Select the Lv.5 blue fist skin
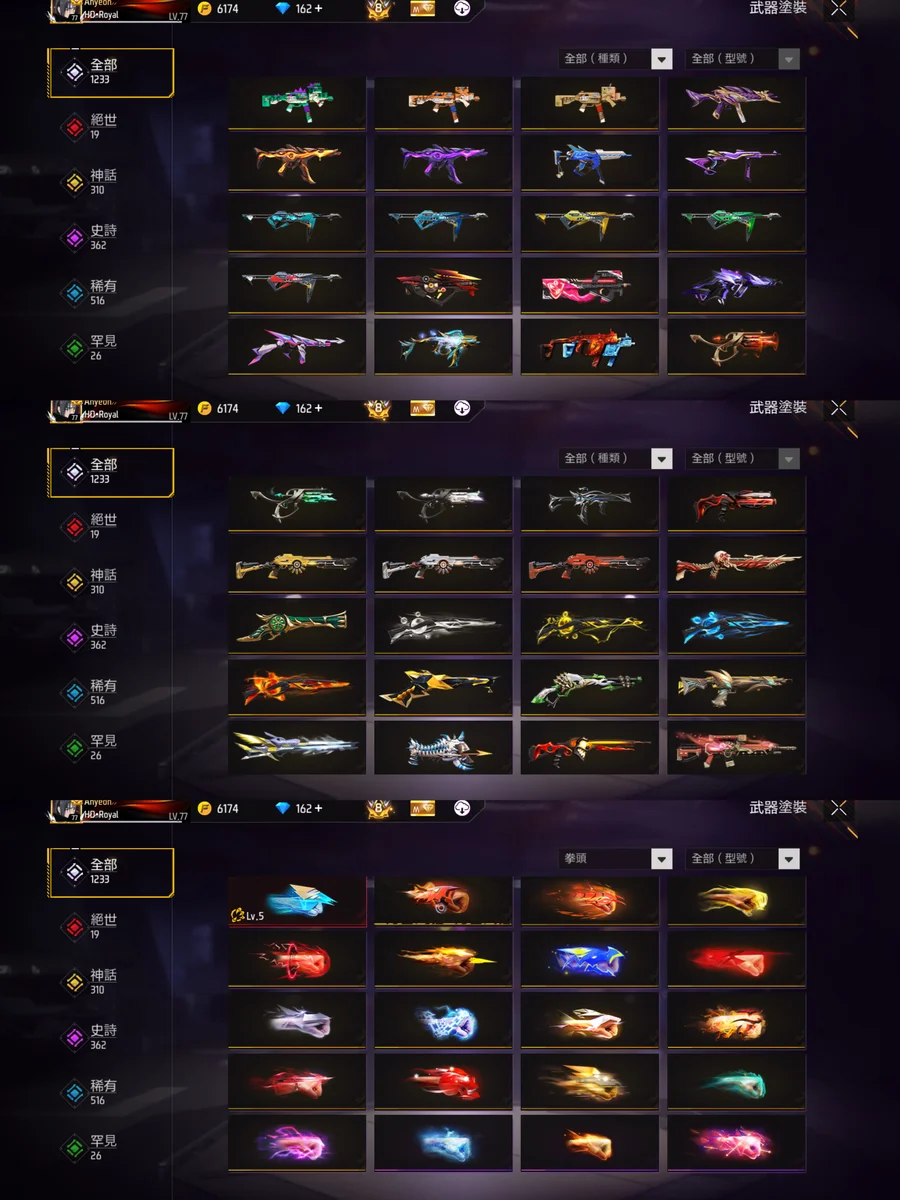 297,901
